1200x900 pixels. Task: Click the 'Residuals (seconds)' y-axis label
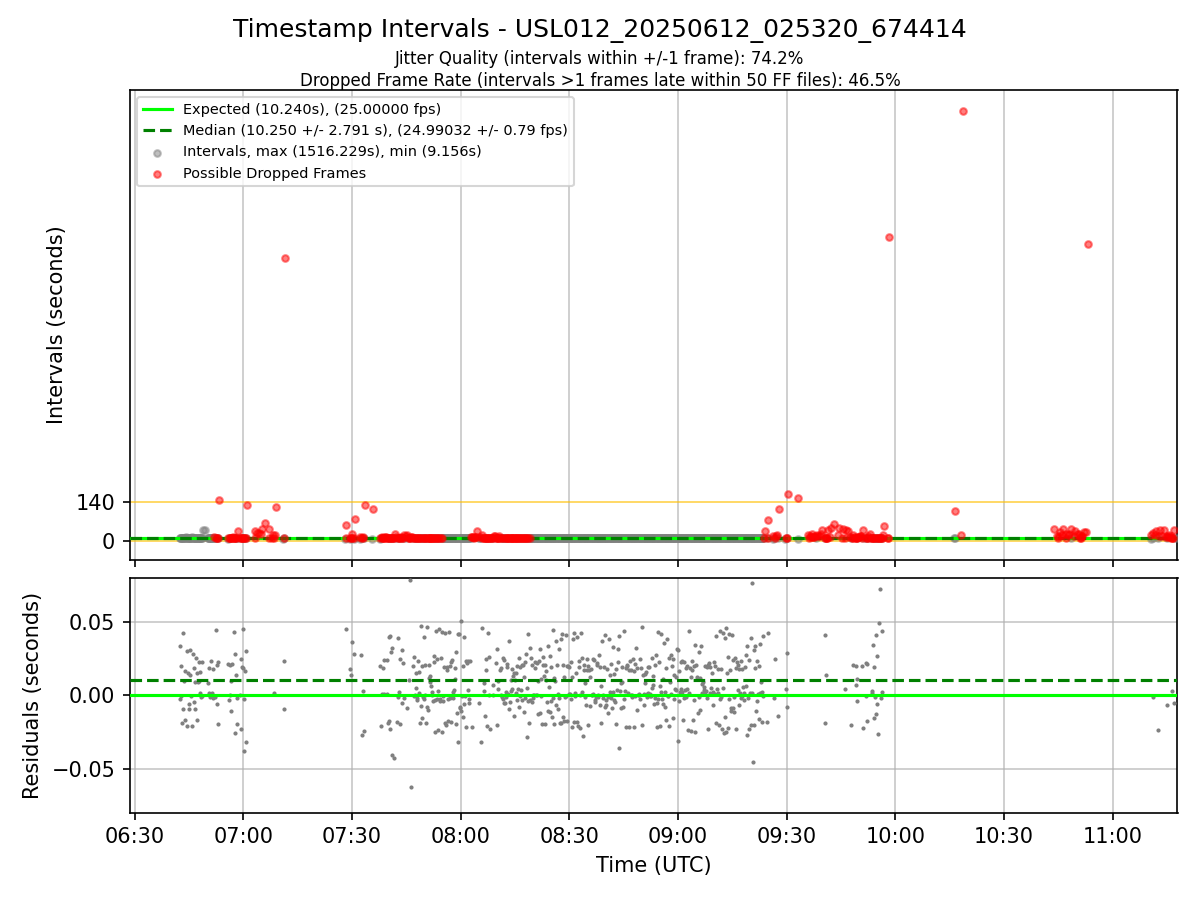point(32,696)
